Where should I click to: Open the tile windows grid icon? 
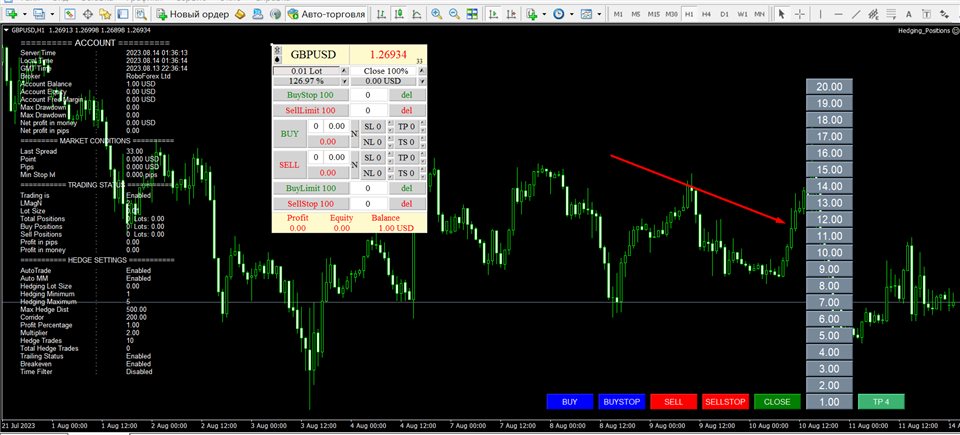[x=472, y=13]
